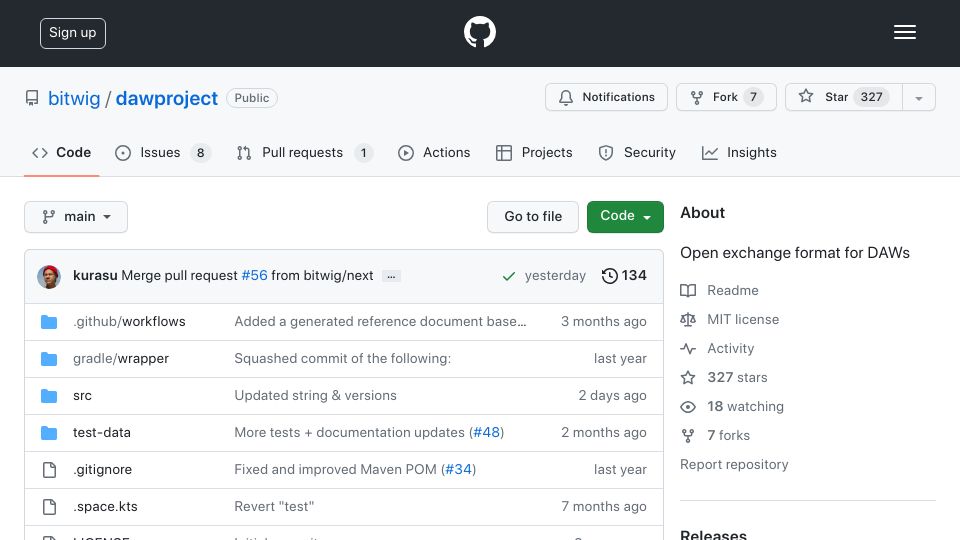Viewport: 960px width, 540px height.
Task: Open the bitwig owner link
Action: tap(74, 98)
